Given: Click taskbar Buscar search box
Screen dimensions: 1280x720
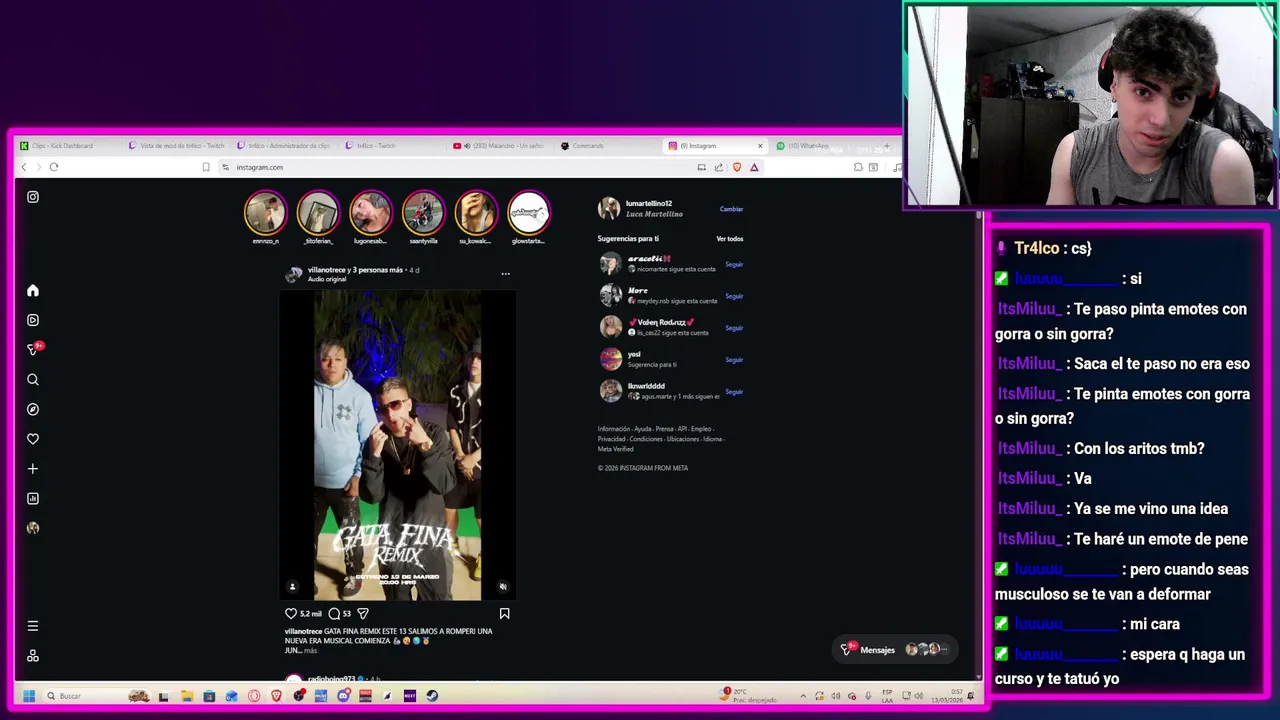Looking at the screenshot, I should click(97, 696).
